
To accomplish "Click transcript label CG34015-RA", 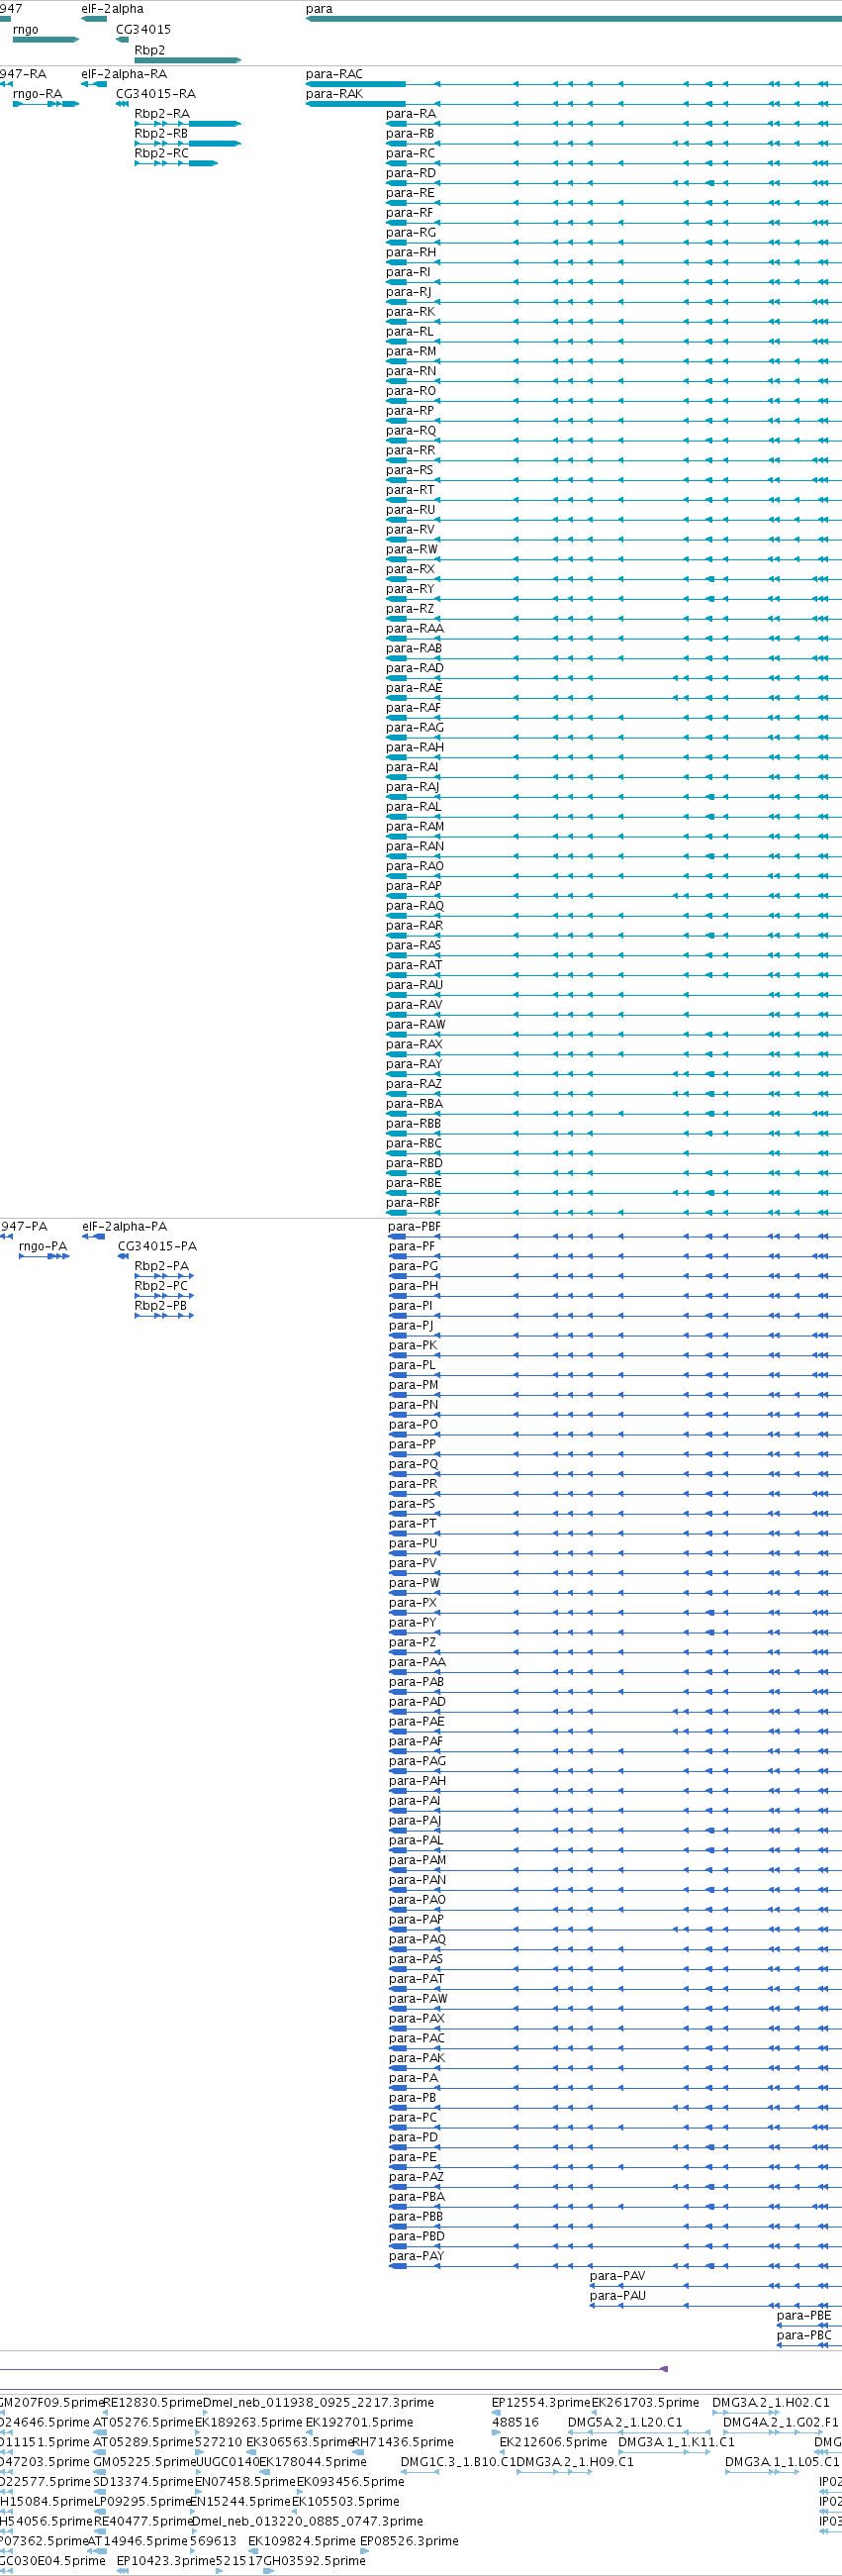I will point(156,94).
